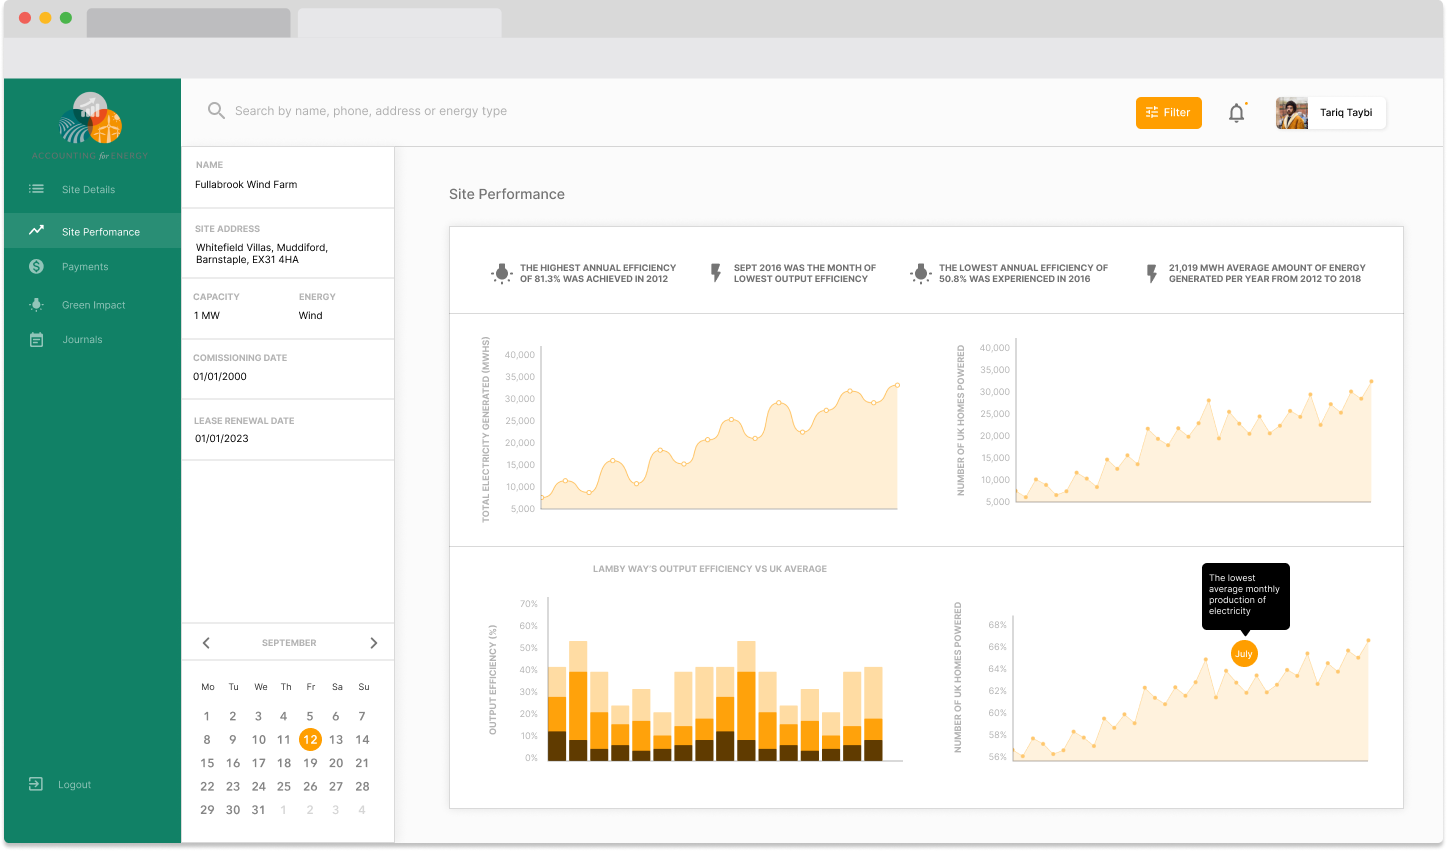
Task: Click the search input field
Action: point(371,111)
